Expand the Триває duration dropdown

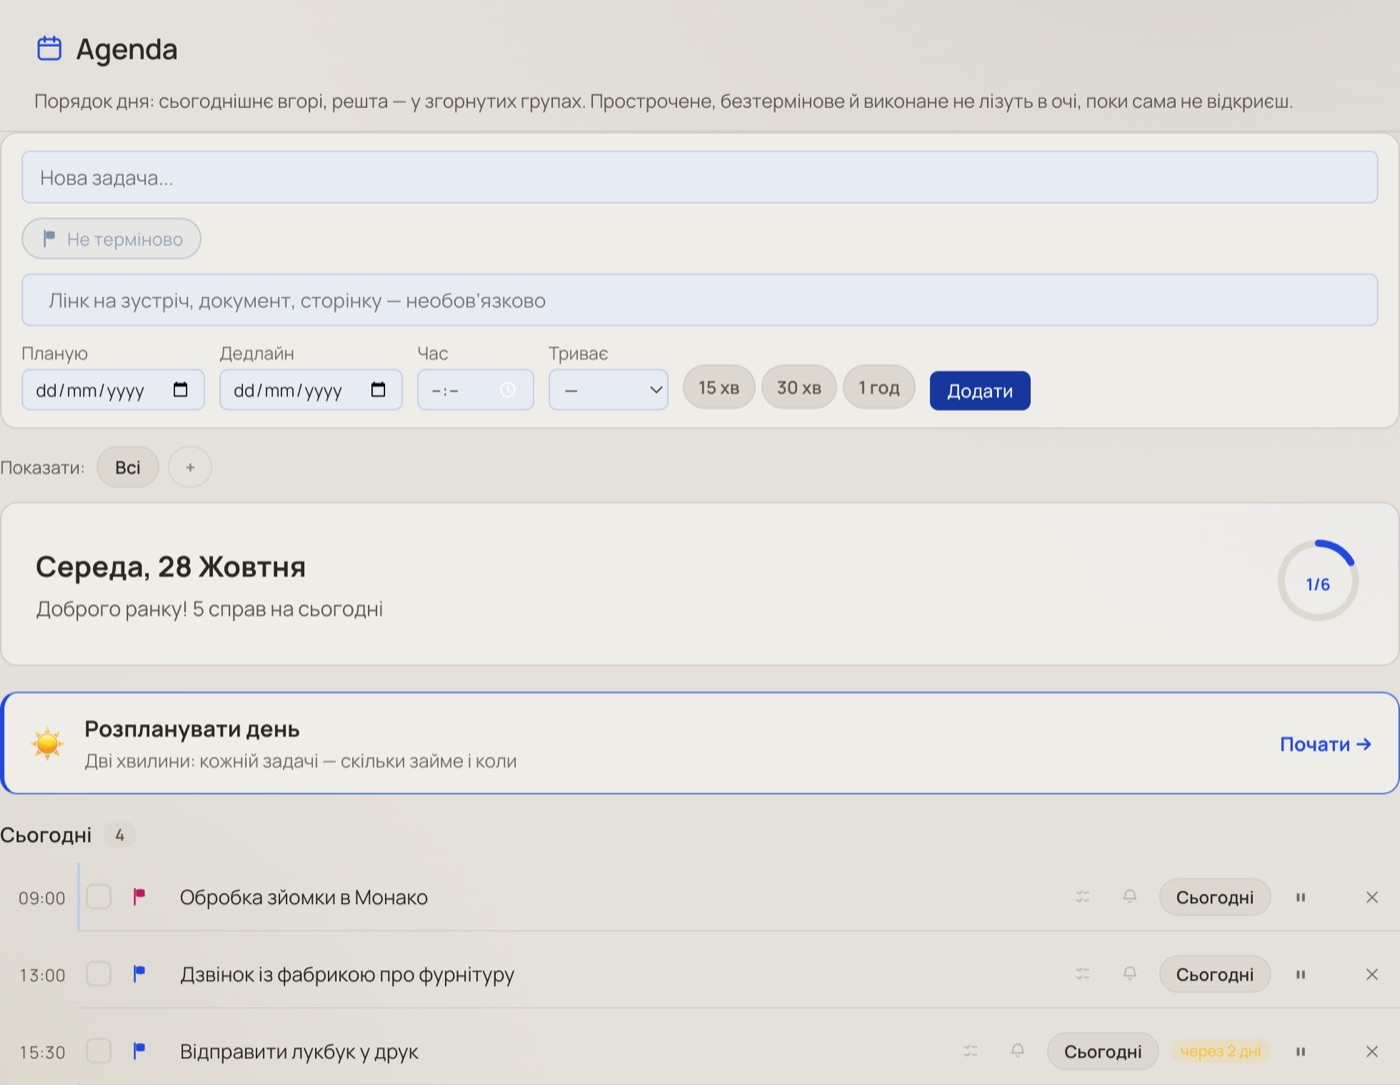[x=609, y=390]
